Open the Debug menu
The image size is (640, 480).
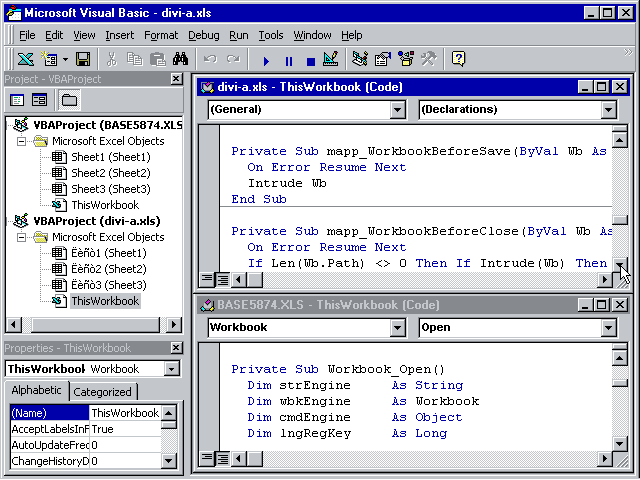pyautogui.click(x=204, y=36)
